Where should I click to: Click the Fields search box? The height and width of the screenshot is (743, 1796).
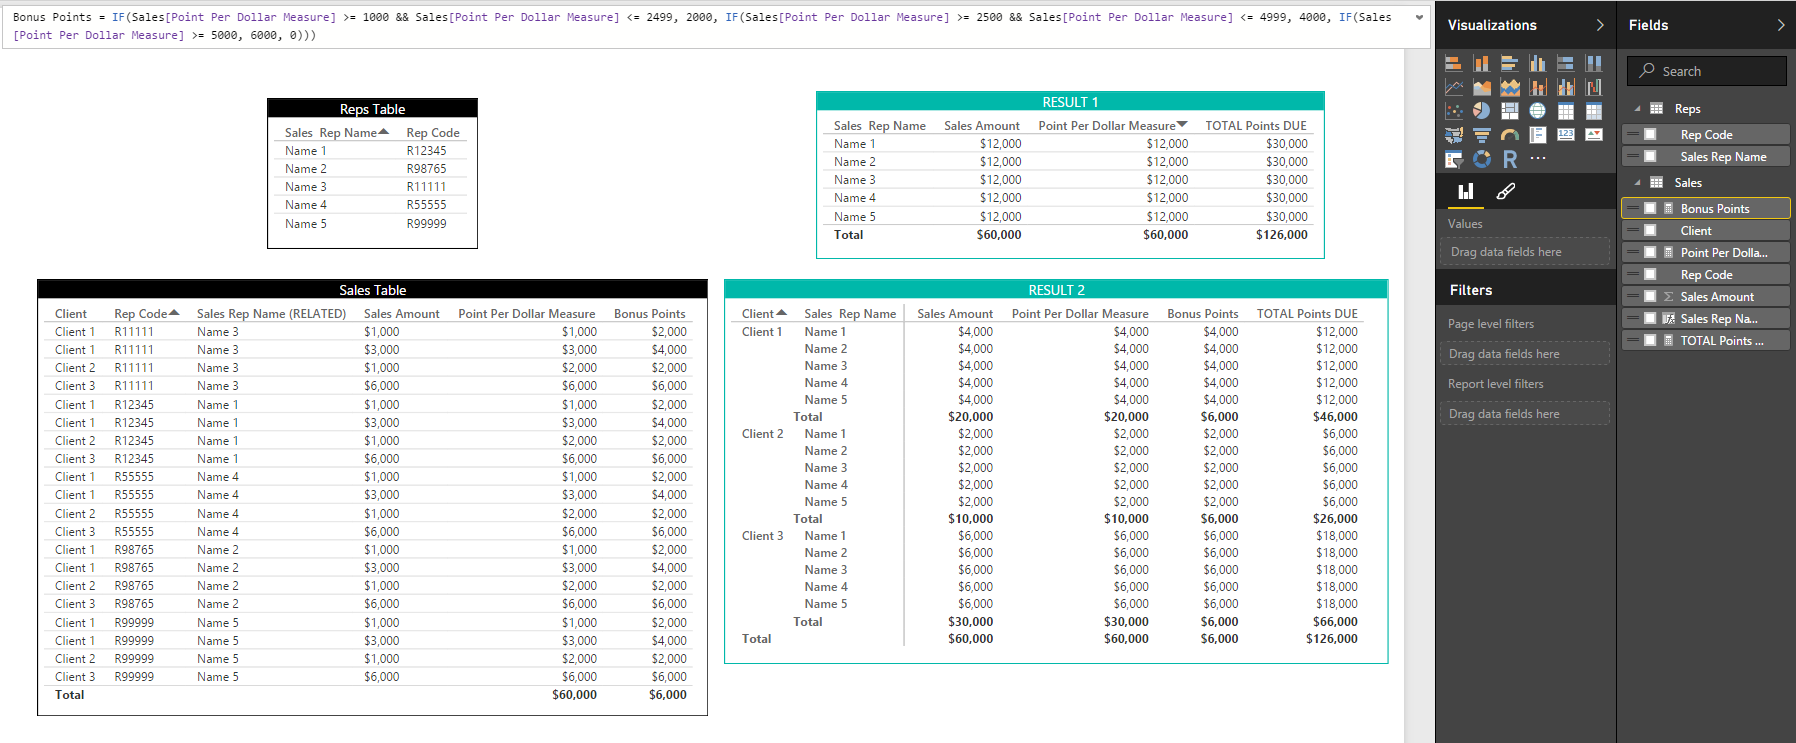click(1707, 71)
